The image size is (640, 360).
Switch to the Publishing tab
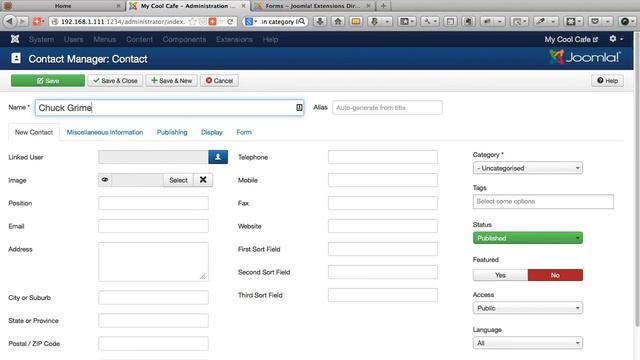tap(172, 132)
